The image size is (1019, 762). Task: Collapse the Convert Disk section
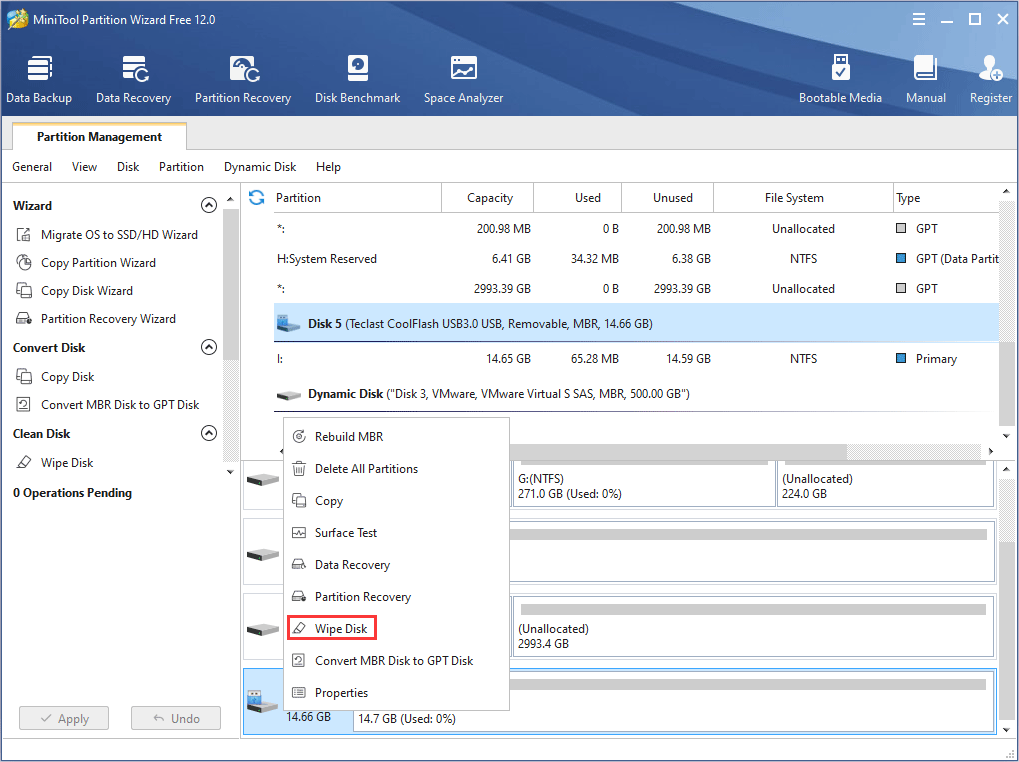[209, 348]
